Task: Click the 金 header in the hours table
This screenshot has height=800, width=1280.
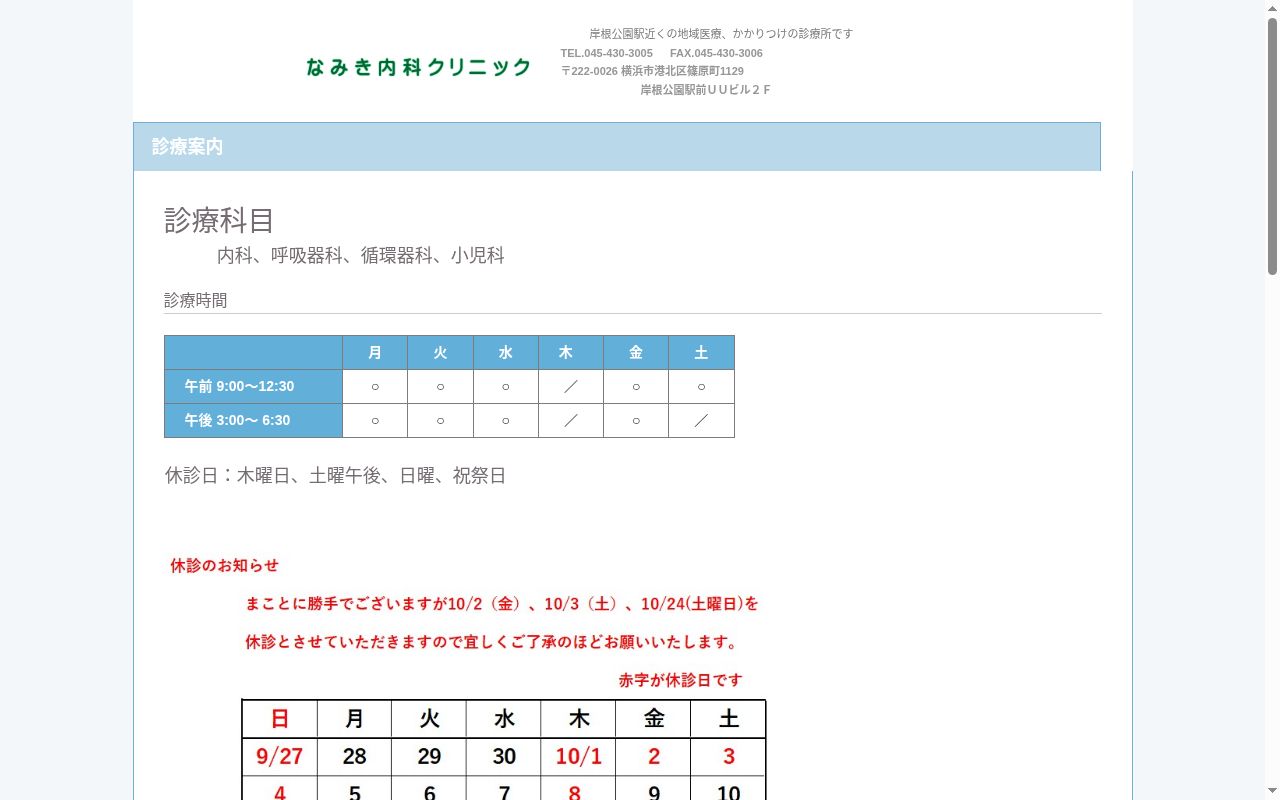Action: click(x=636, y=353)
